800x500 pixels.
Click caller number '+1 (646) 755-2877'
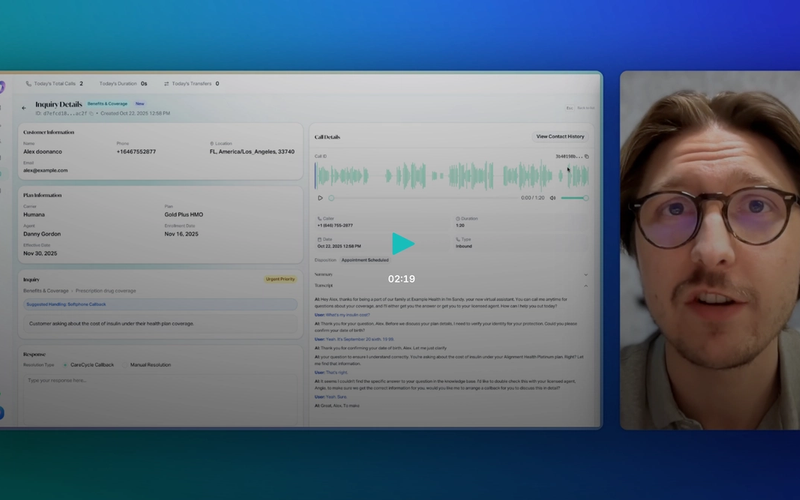[x=335, y=226]
